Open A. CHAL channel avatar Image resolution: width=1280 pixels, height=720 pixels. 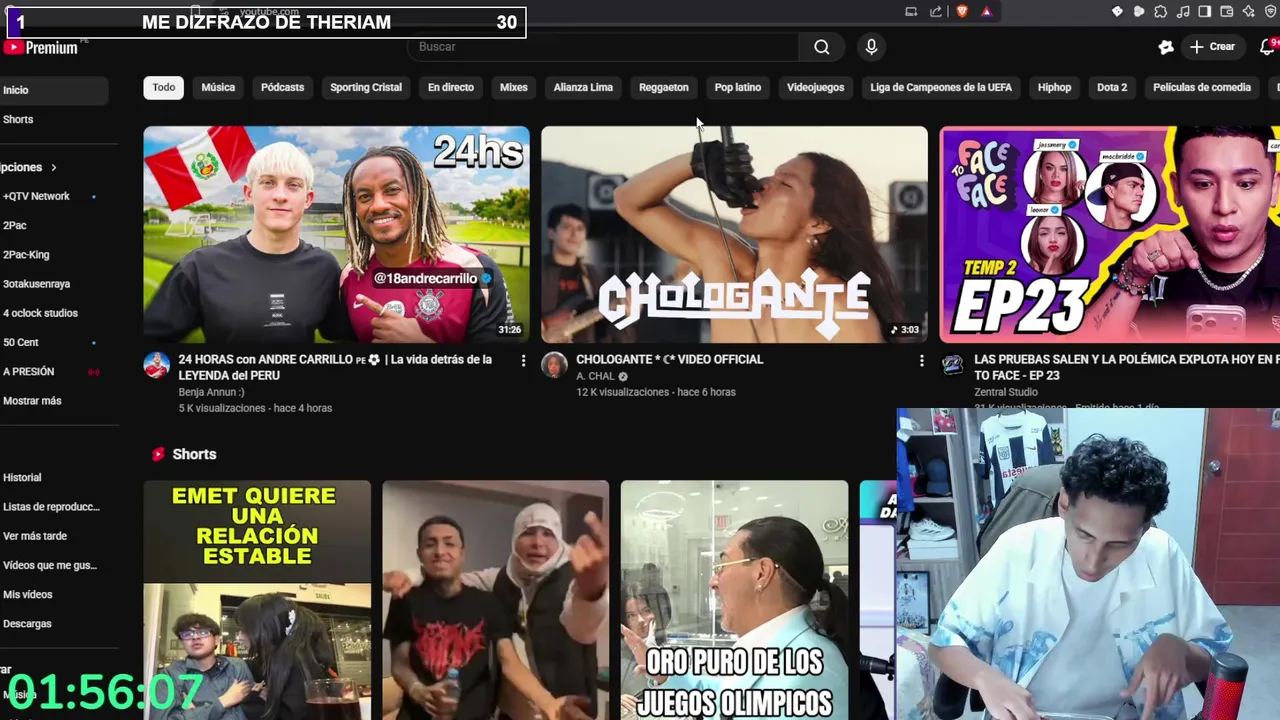pyautogui.click(x=554, y=365)
